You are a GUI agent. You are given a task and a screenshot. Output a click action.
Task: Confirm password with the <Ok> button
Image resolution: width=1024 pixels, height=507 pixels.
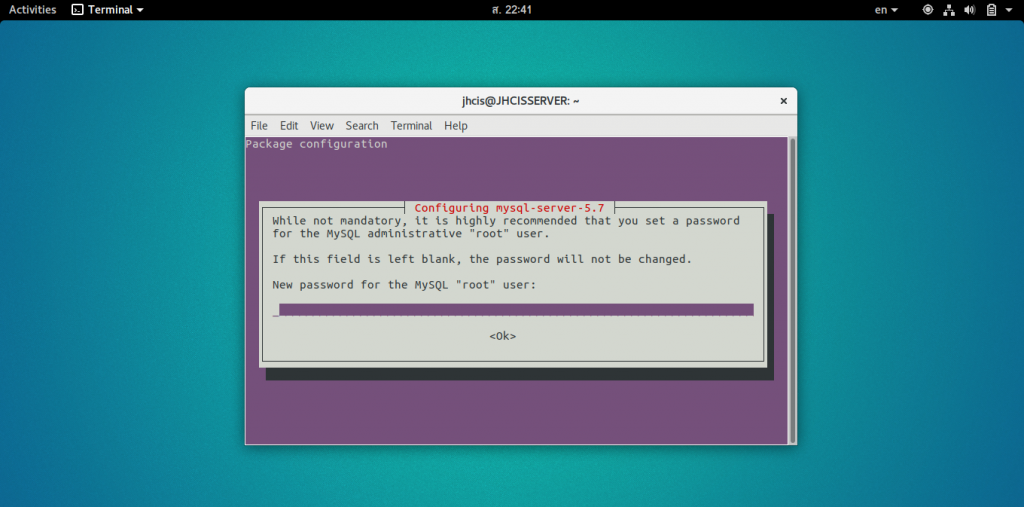point(503,336)
